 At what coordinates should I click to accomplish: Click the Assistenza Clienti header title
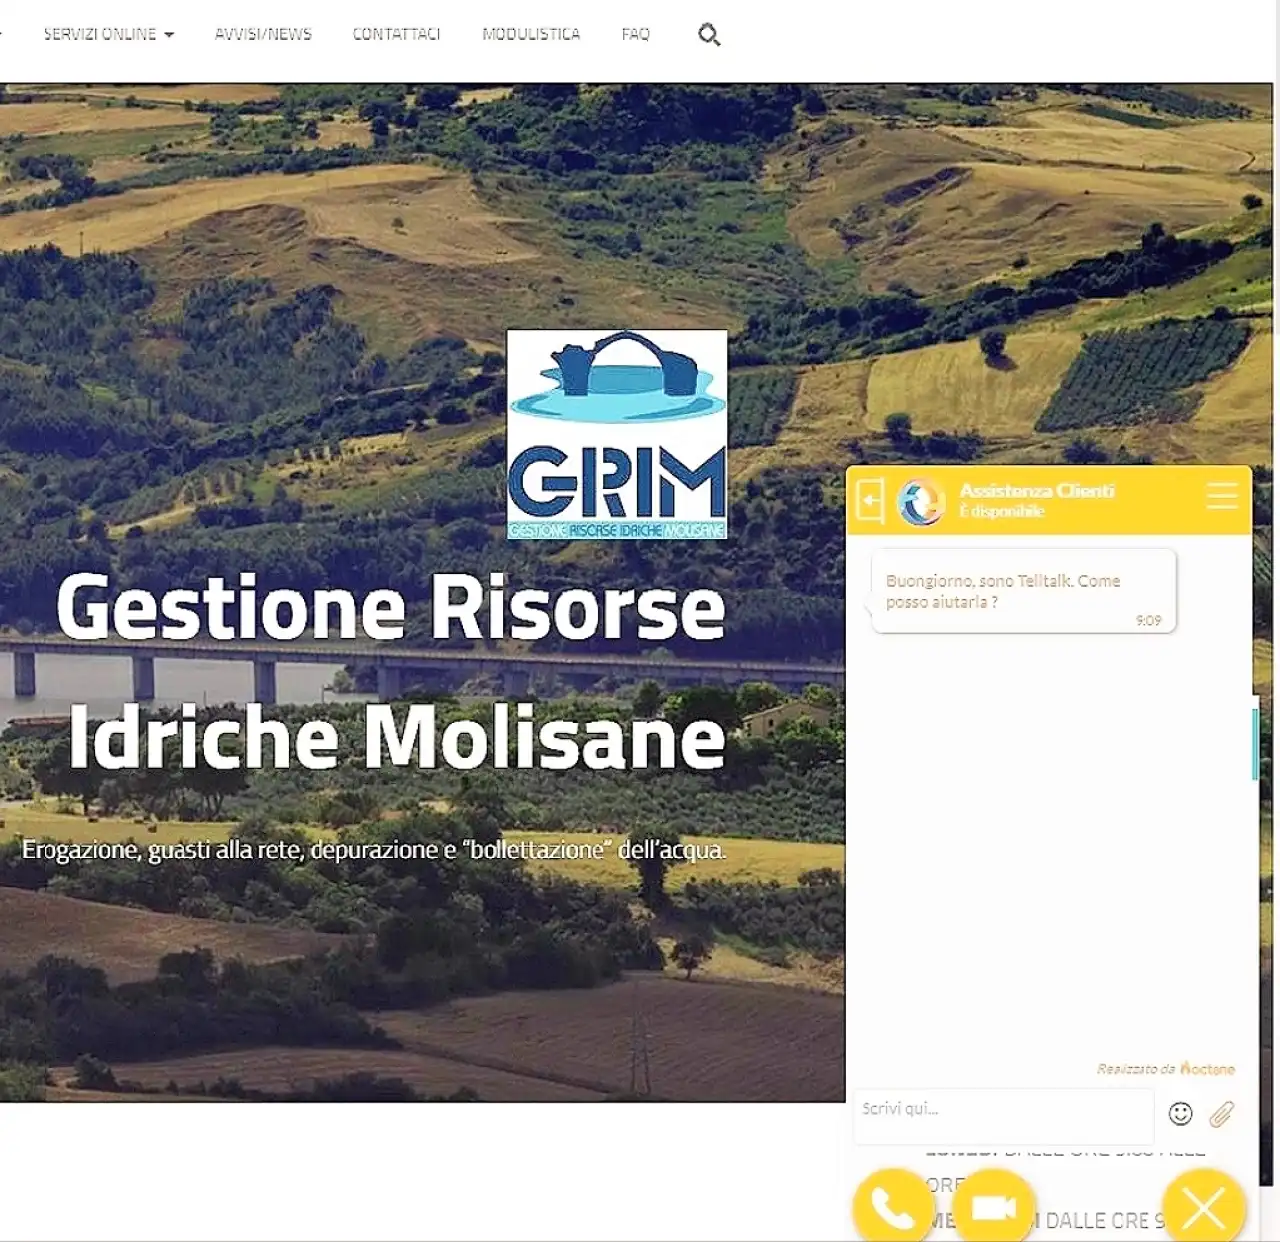[x=1037, y=490]
